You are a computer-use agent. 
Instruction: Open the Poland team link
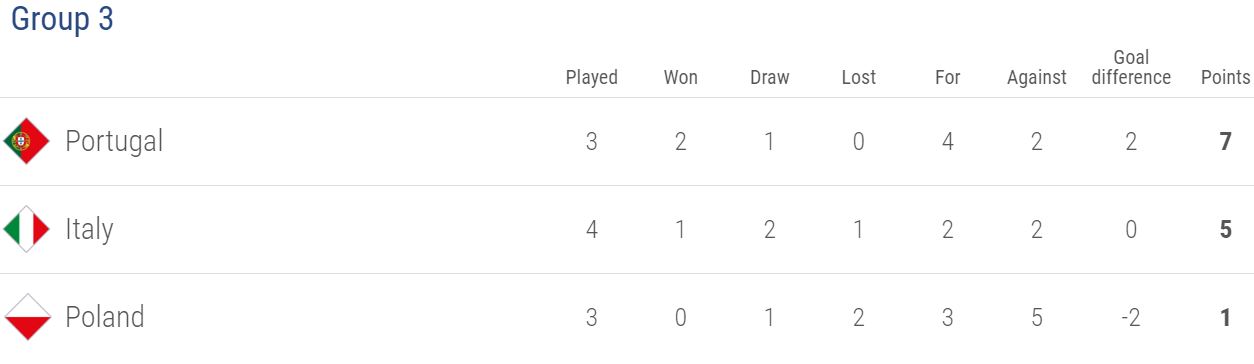coord(105,317)
